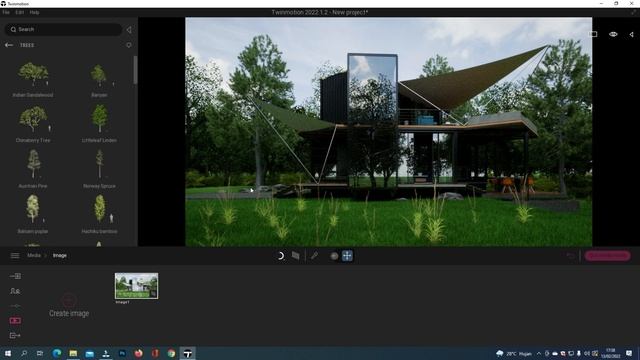Open the hamburger dock menu
Screen dimensions: 640x360
coord(15,256)
